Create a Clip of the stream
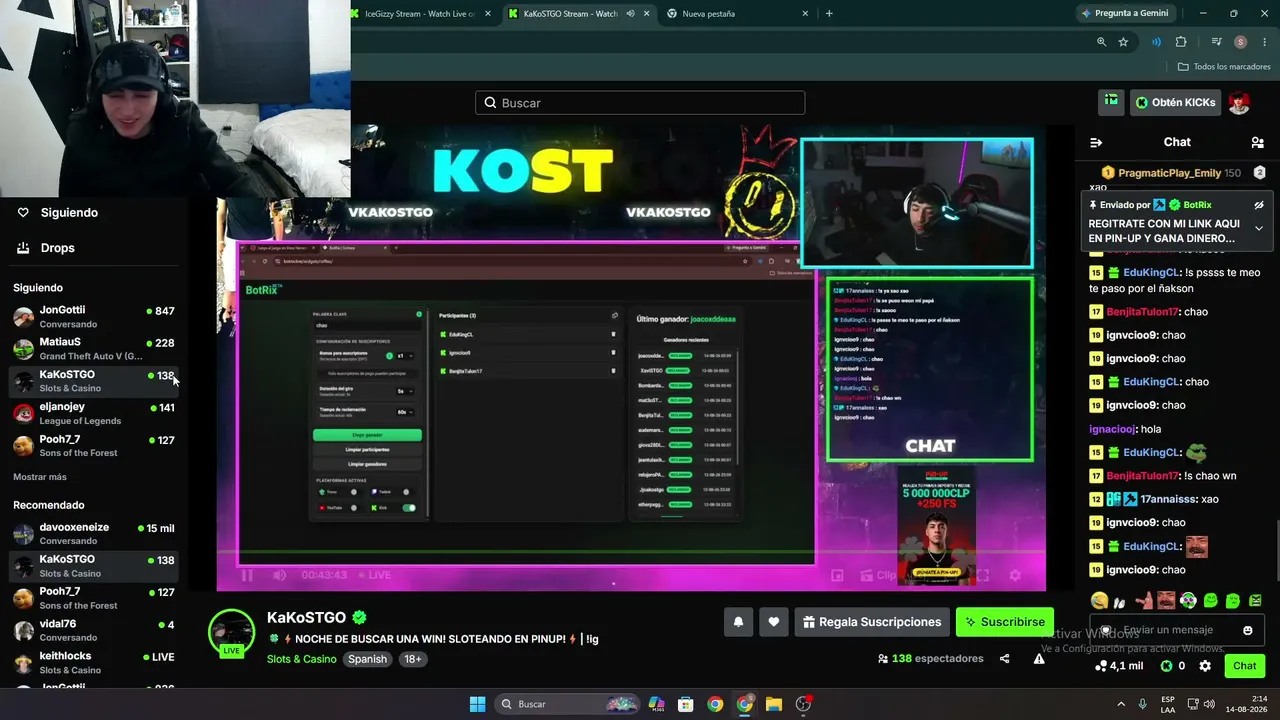This screenshot has height=720, width=1280. coord(878,575)
